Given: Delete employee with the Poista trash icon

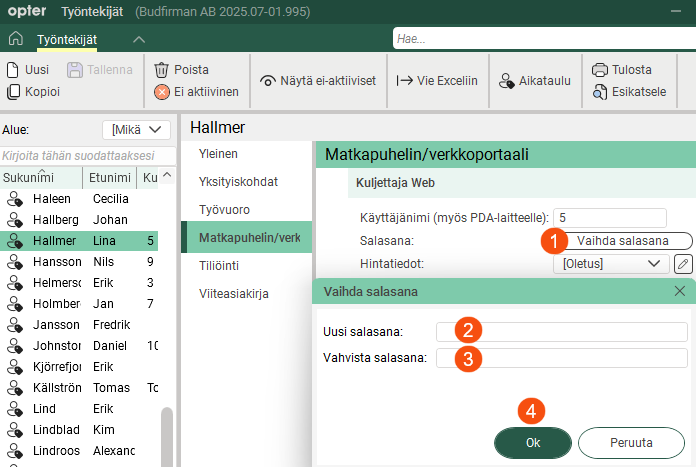Looking at the screenshot, I should coord(161,70).
